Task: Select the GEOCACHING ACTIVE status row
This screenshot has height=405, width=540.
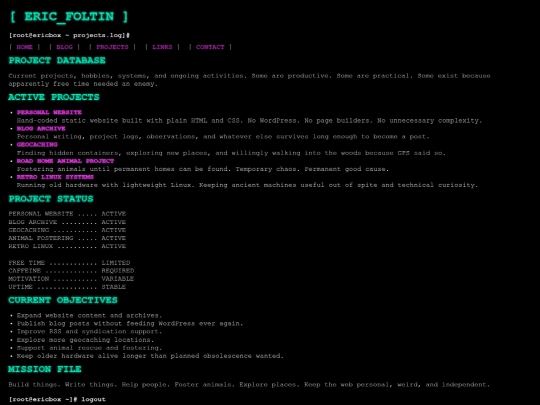Action: [67, 230]
